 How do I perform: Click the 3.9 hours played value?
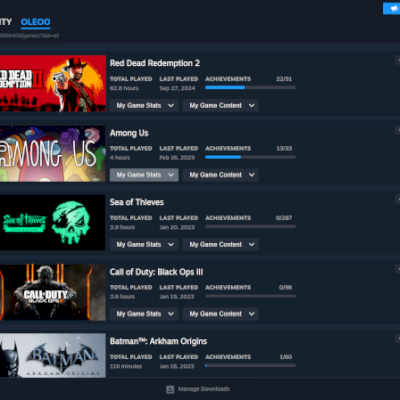[x=122, y=227]
